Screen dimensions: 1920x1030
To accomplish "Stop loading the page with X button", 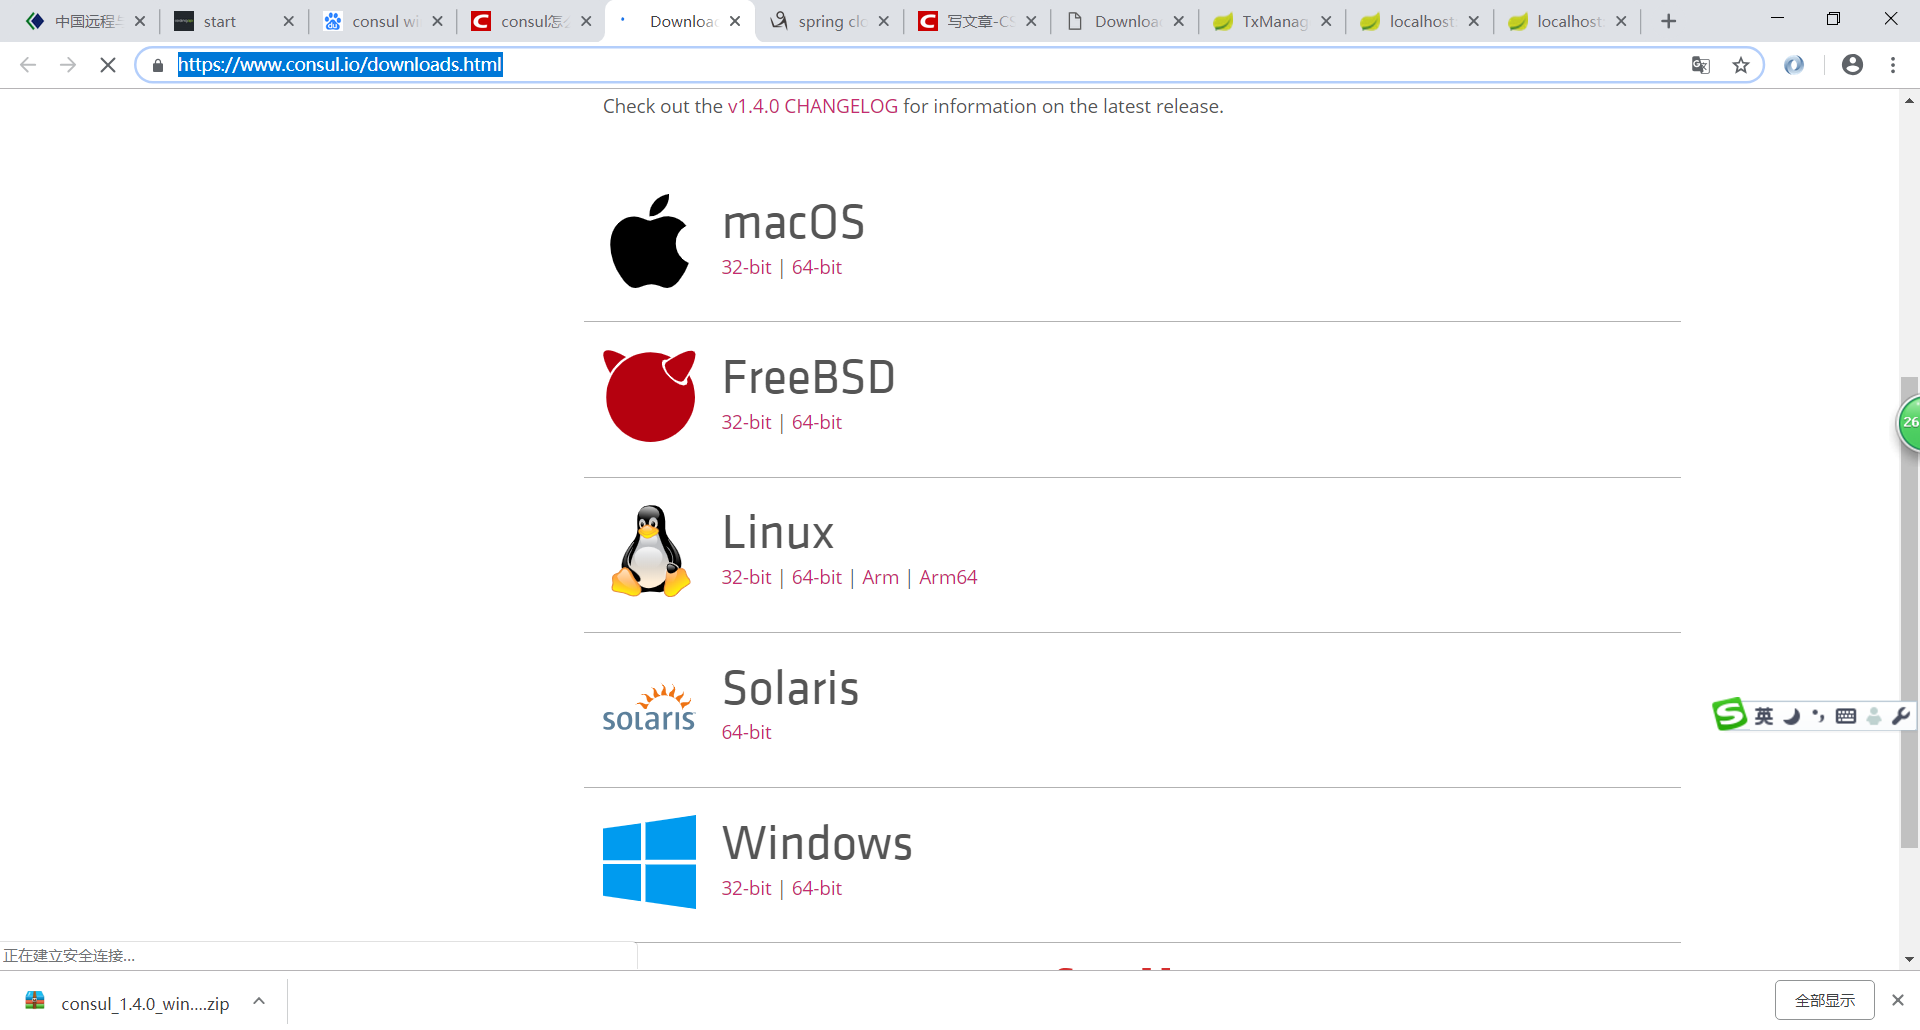I will 108,65.
